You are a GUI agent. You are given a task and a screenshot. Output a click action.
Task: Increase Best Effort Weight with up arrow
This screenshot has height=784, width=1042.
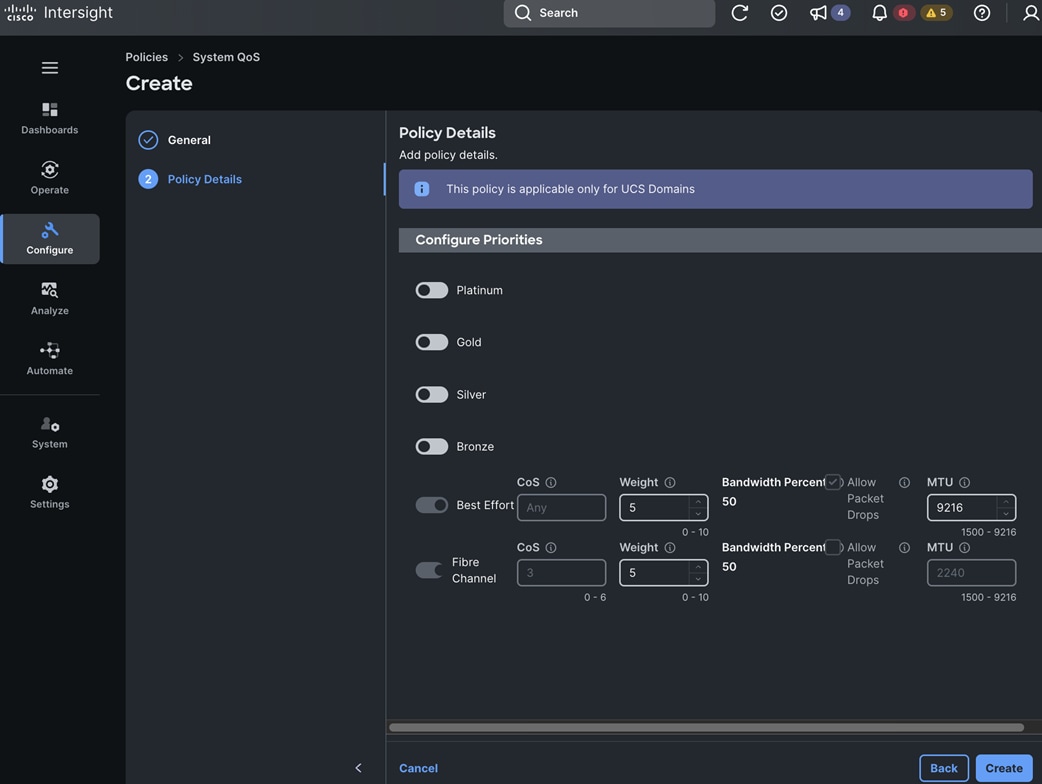(698, 502)
